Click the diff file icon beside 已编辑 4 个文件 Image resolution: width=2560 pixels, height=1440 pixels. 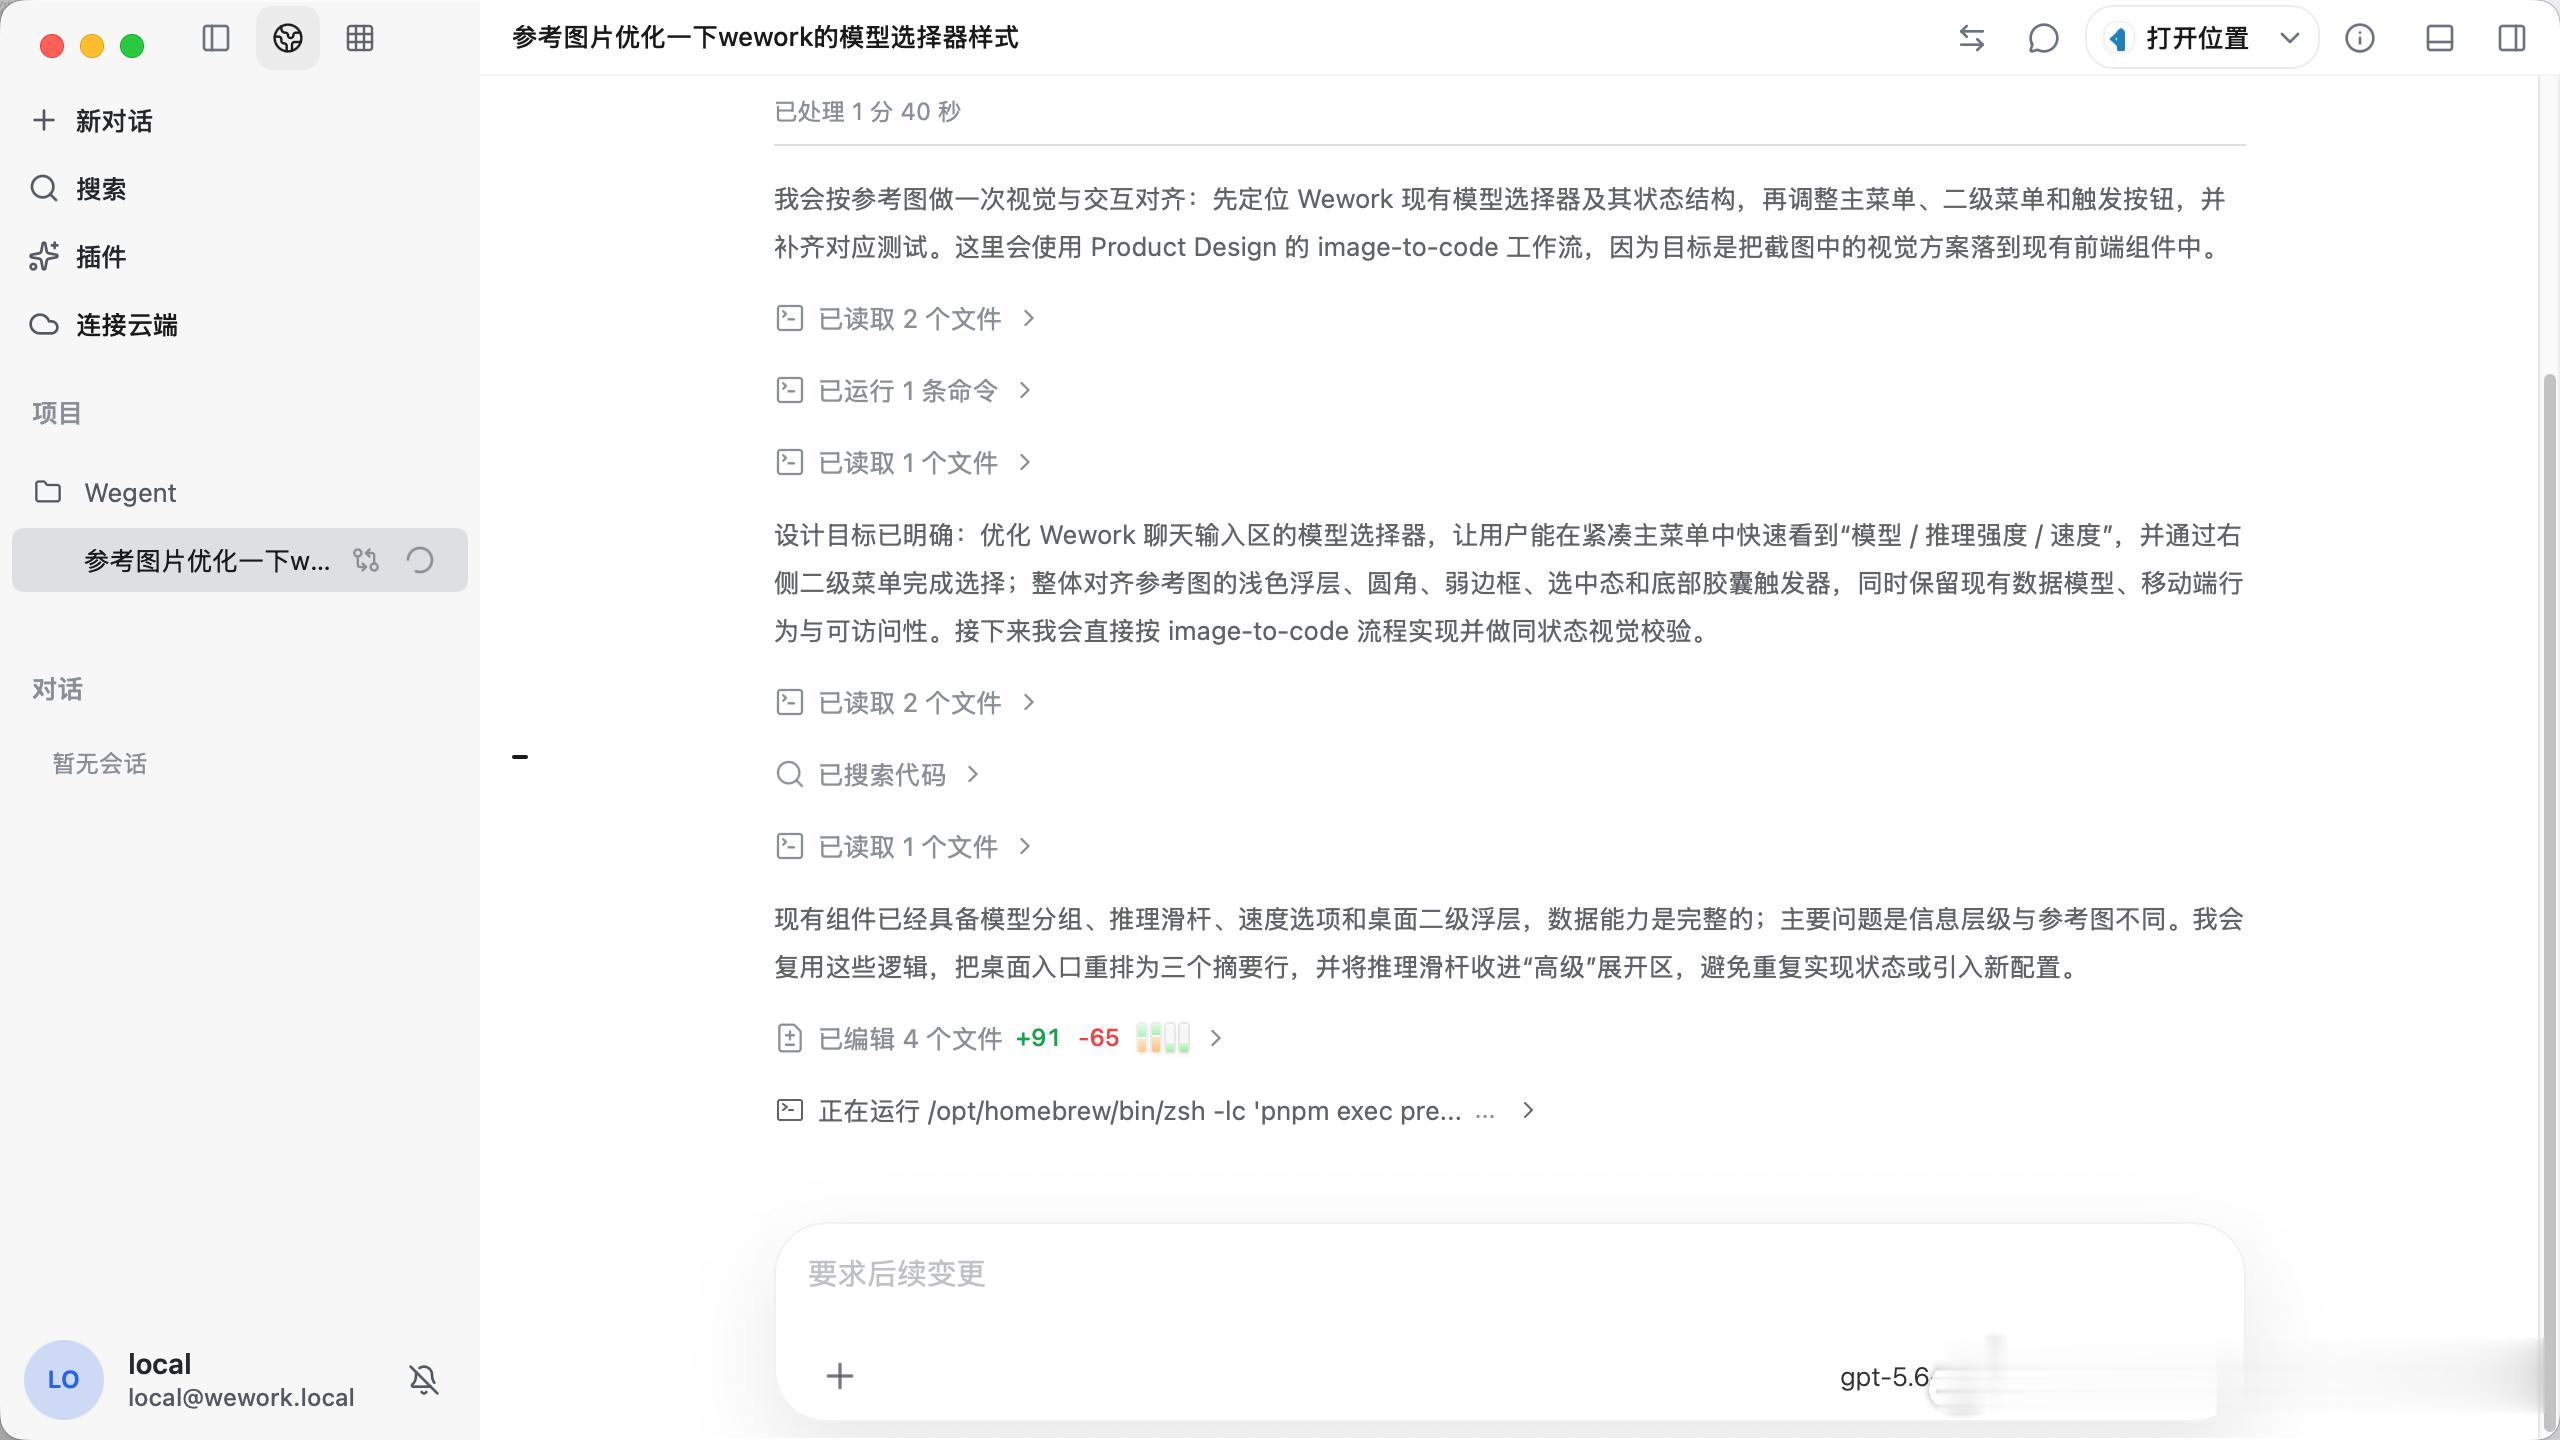tap(790, 1038)
